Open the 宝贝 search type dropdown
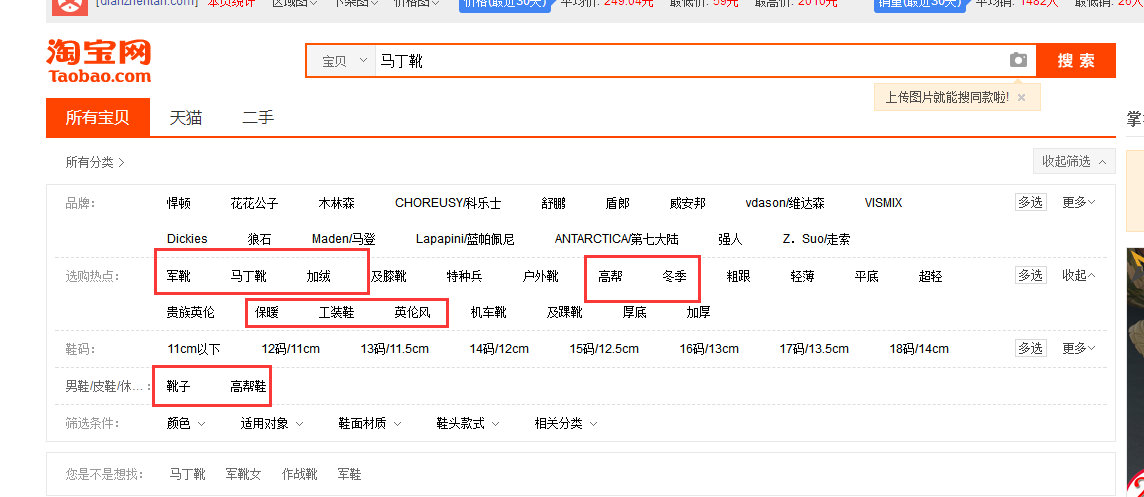The width and height of the screenshot is (1144, 497). 343,61
